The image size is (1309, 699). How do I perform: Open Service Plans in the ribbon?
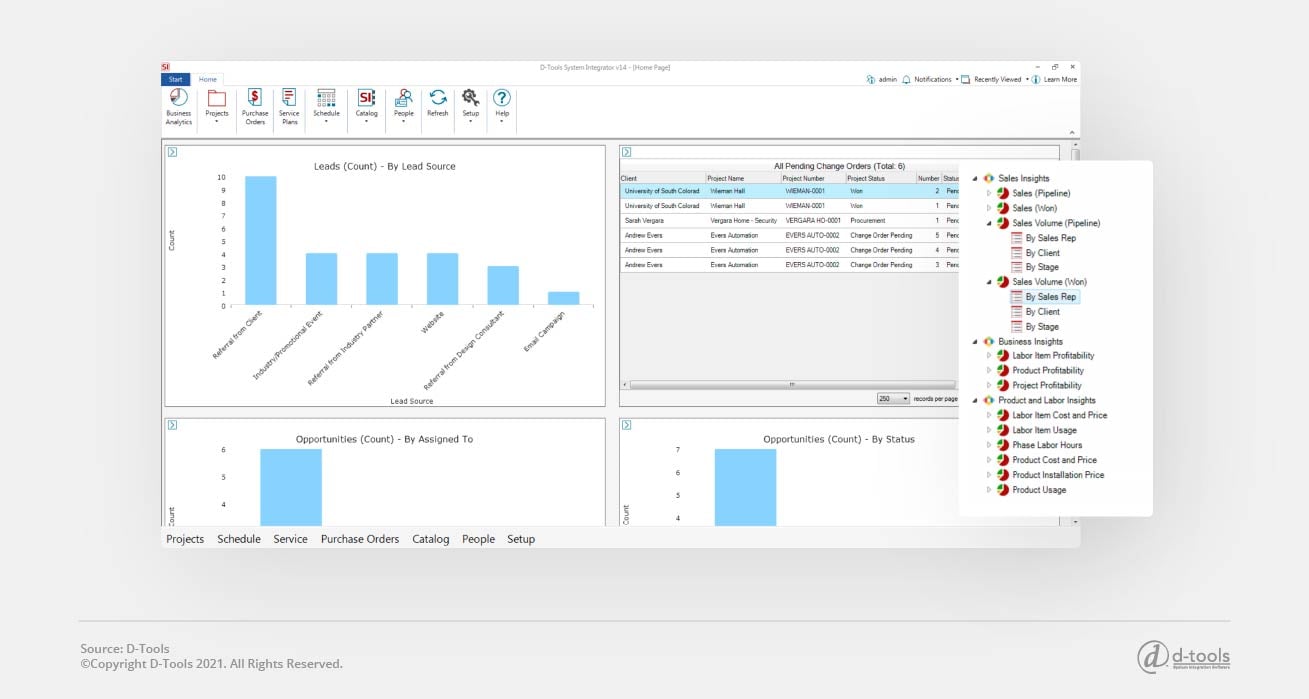[x=289, y=106]
